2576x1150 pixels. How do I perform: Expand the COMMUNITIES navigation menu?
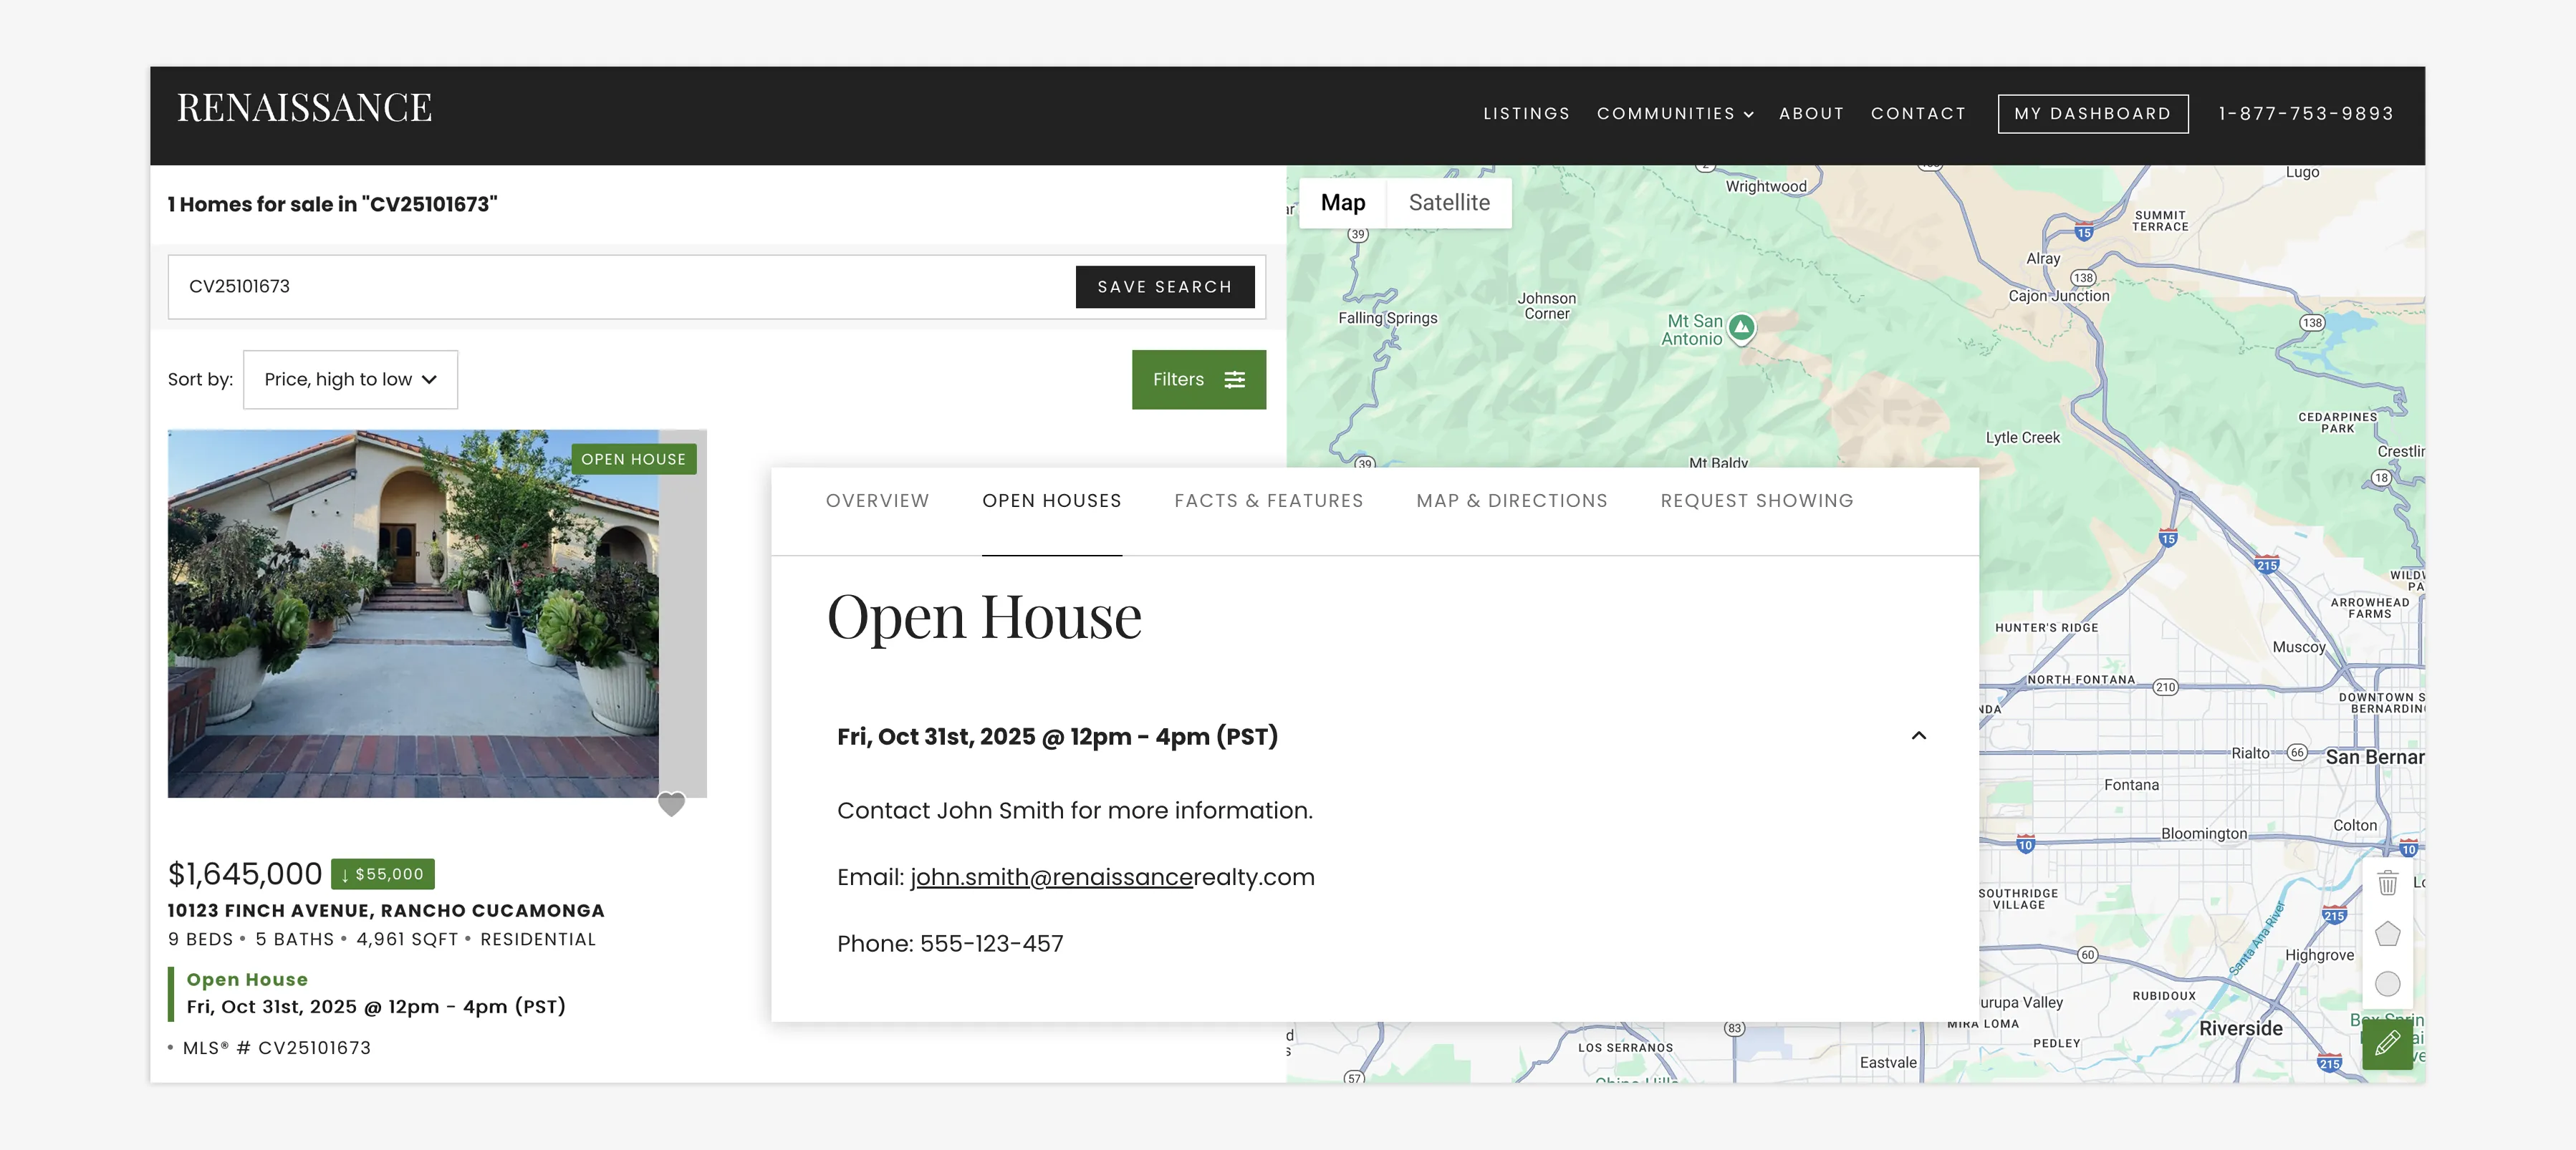[x=1674, y=113]
